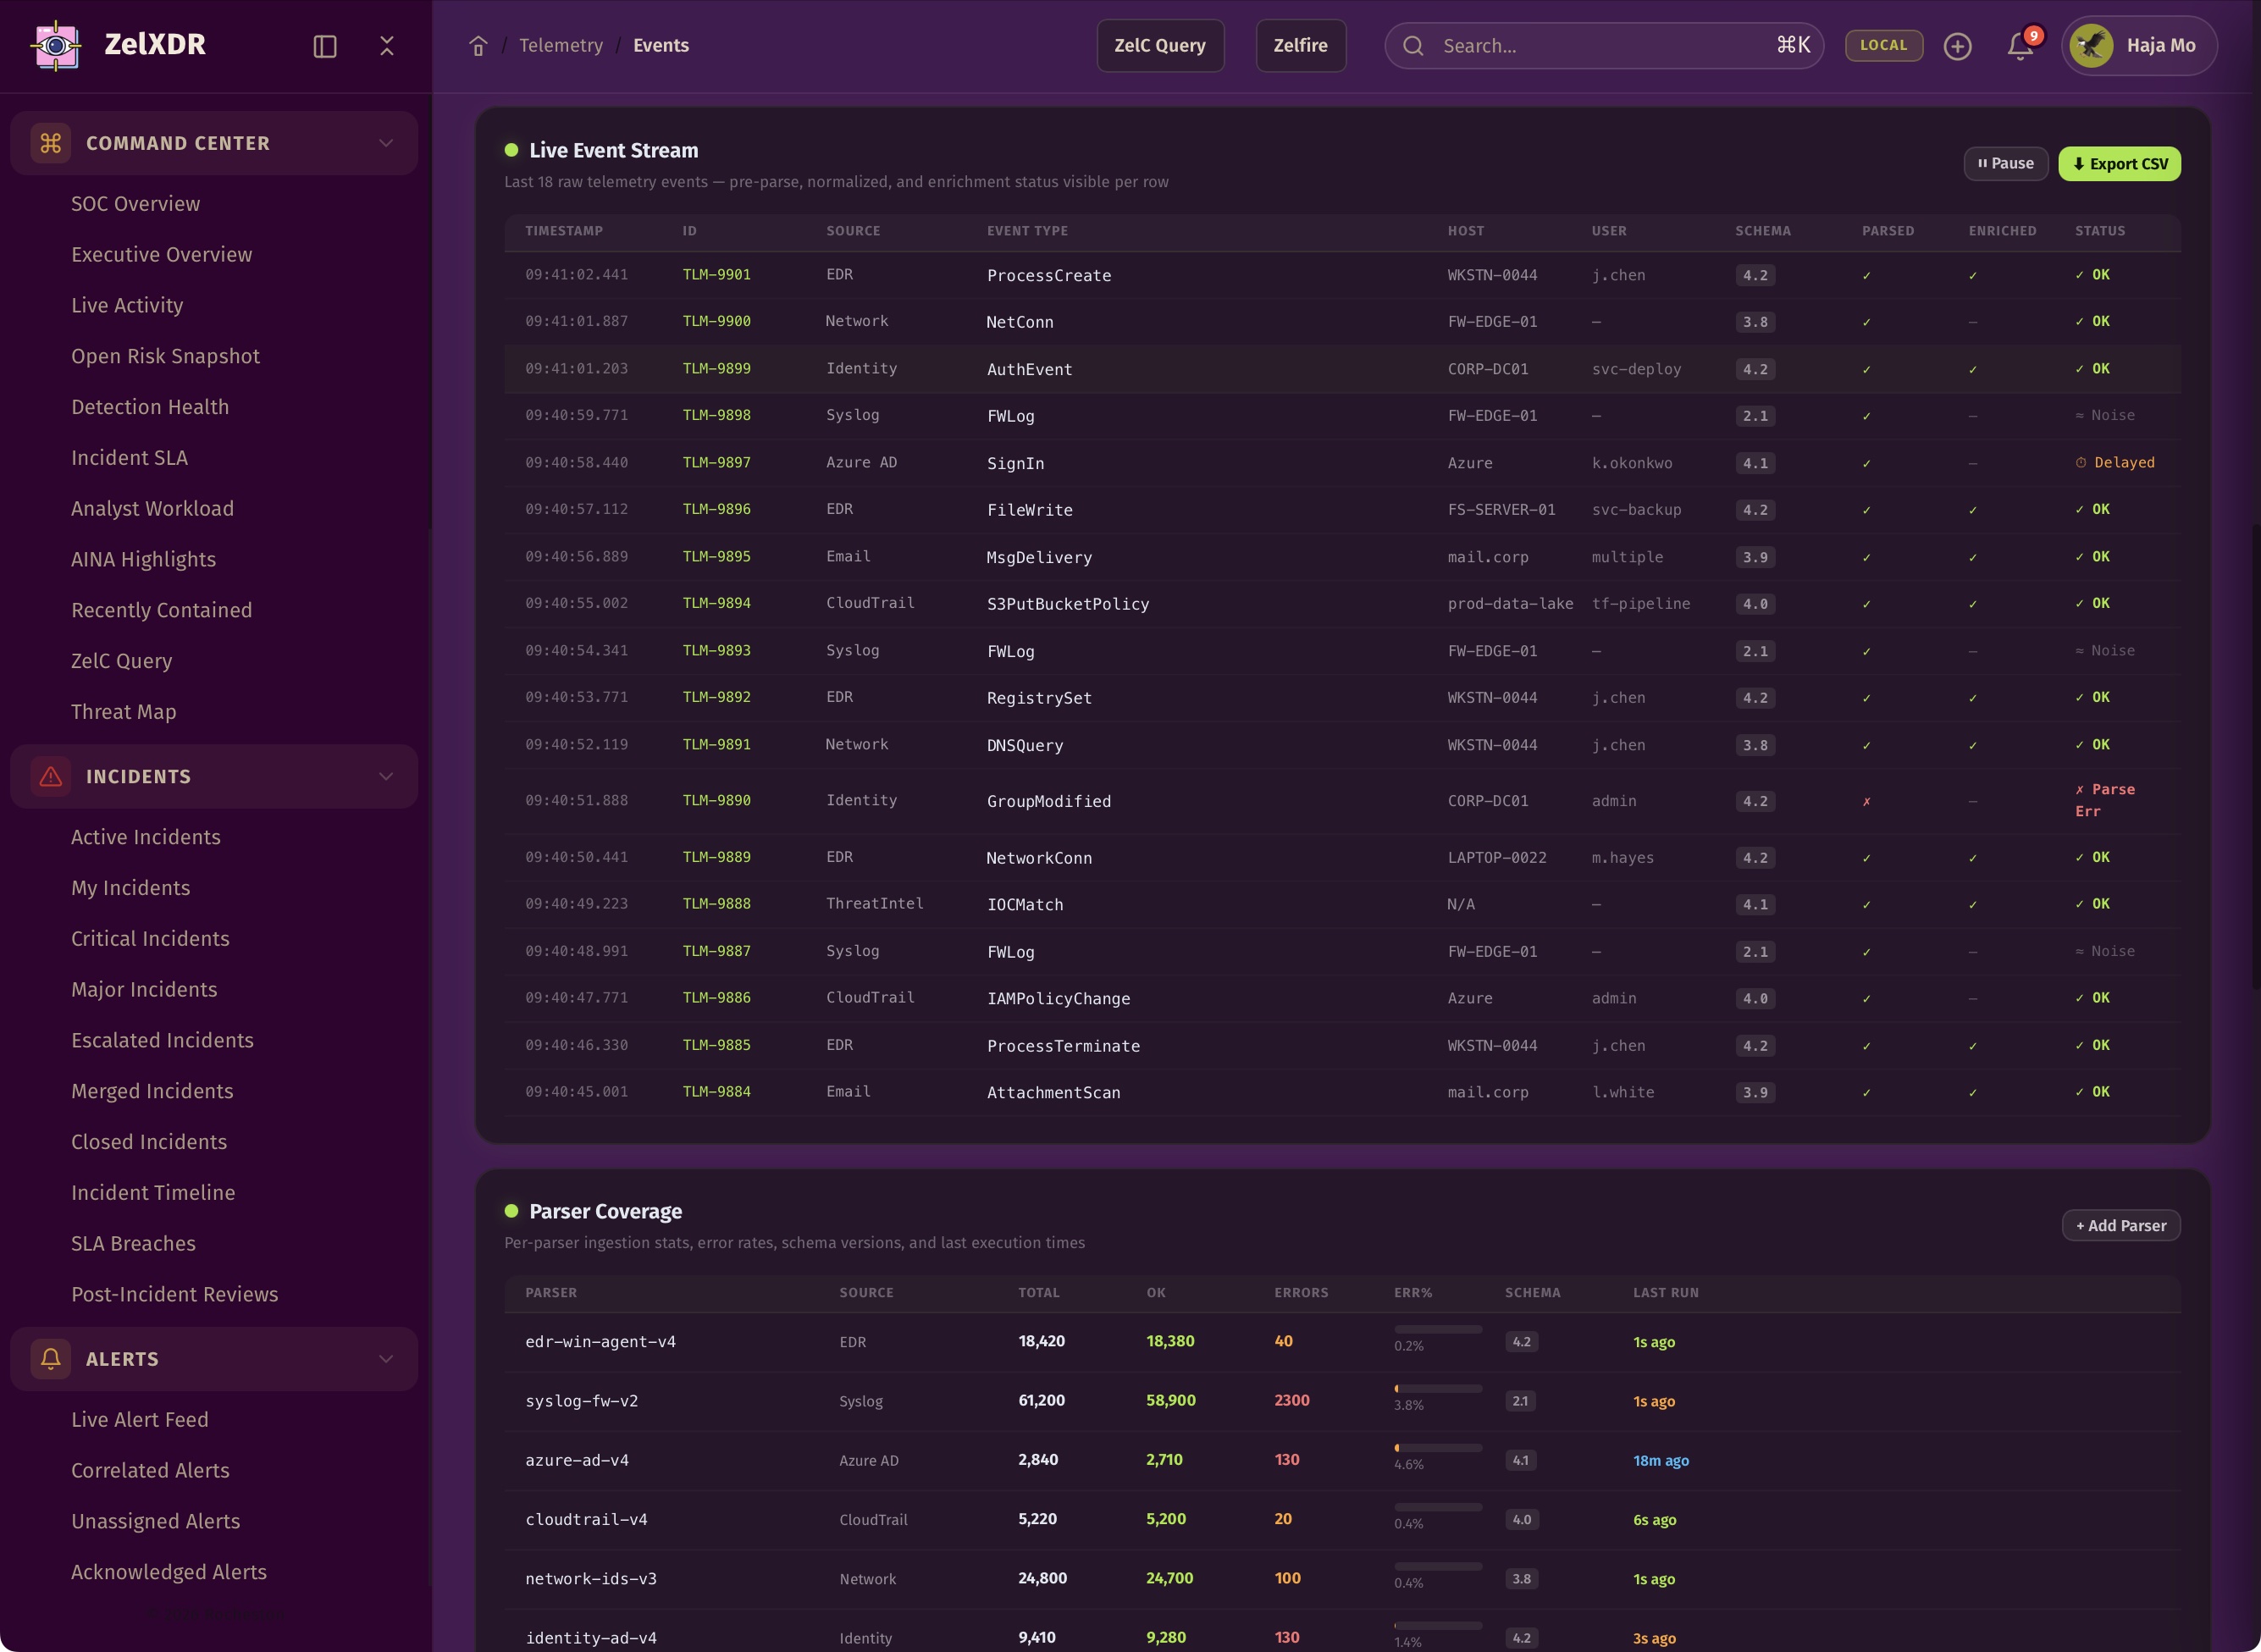Viewport: 2261px width, 1652px height.
Task: Go to home via breadcrumb icon
Action: pyautogui.click(x=478, y=46)
